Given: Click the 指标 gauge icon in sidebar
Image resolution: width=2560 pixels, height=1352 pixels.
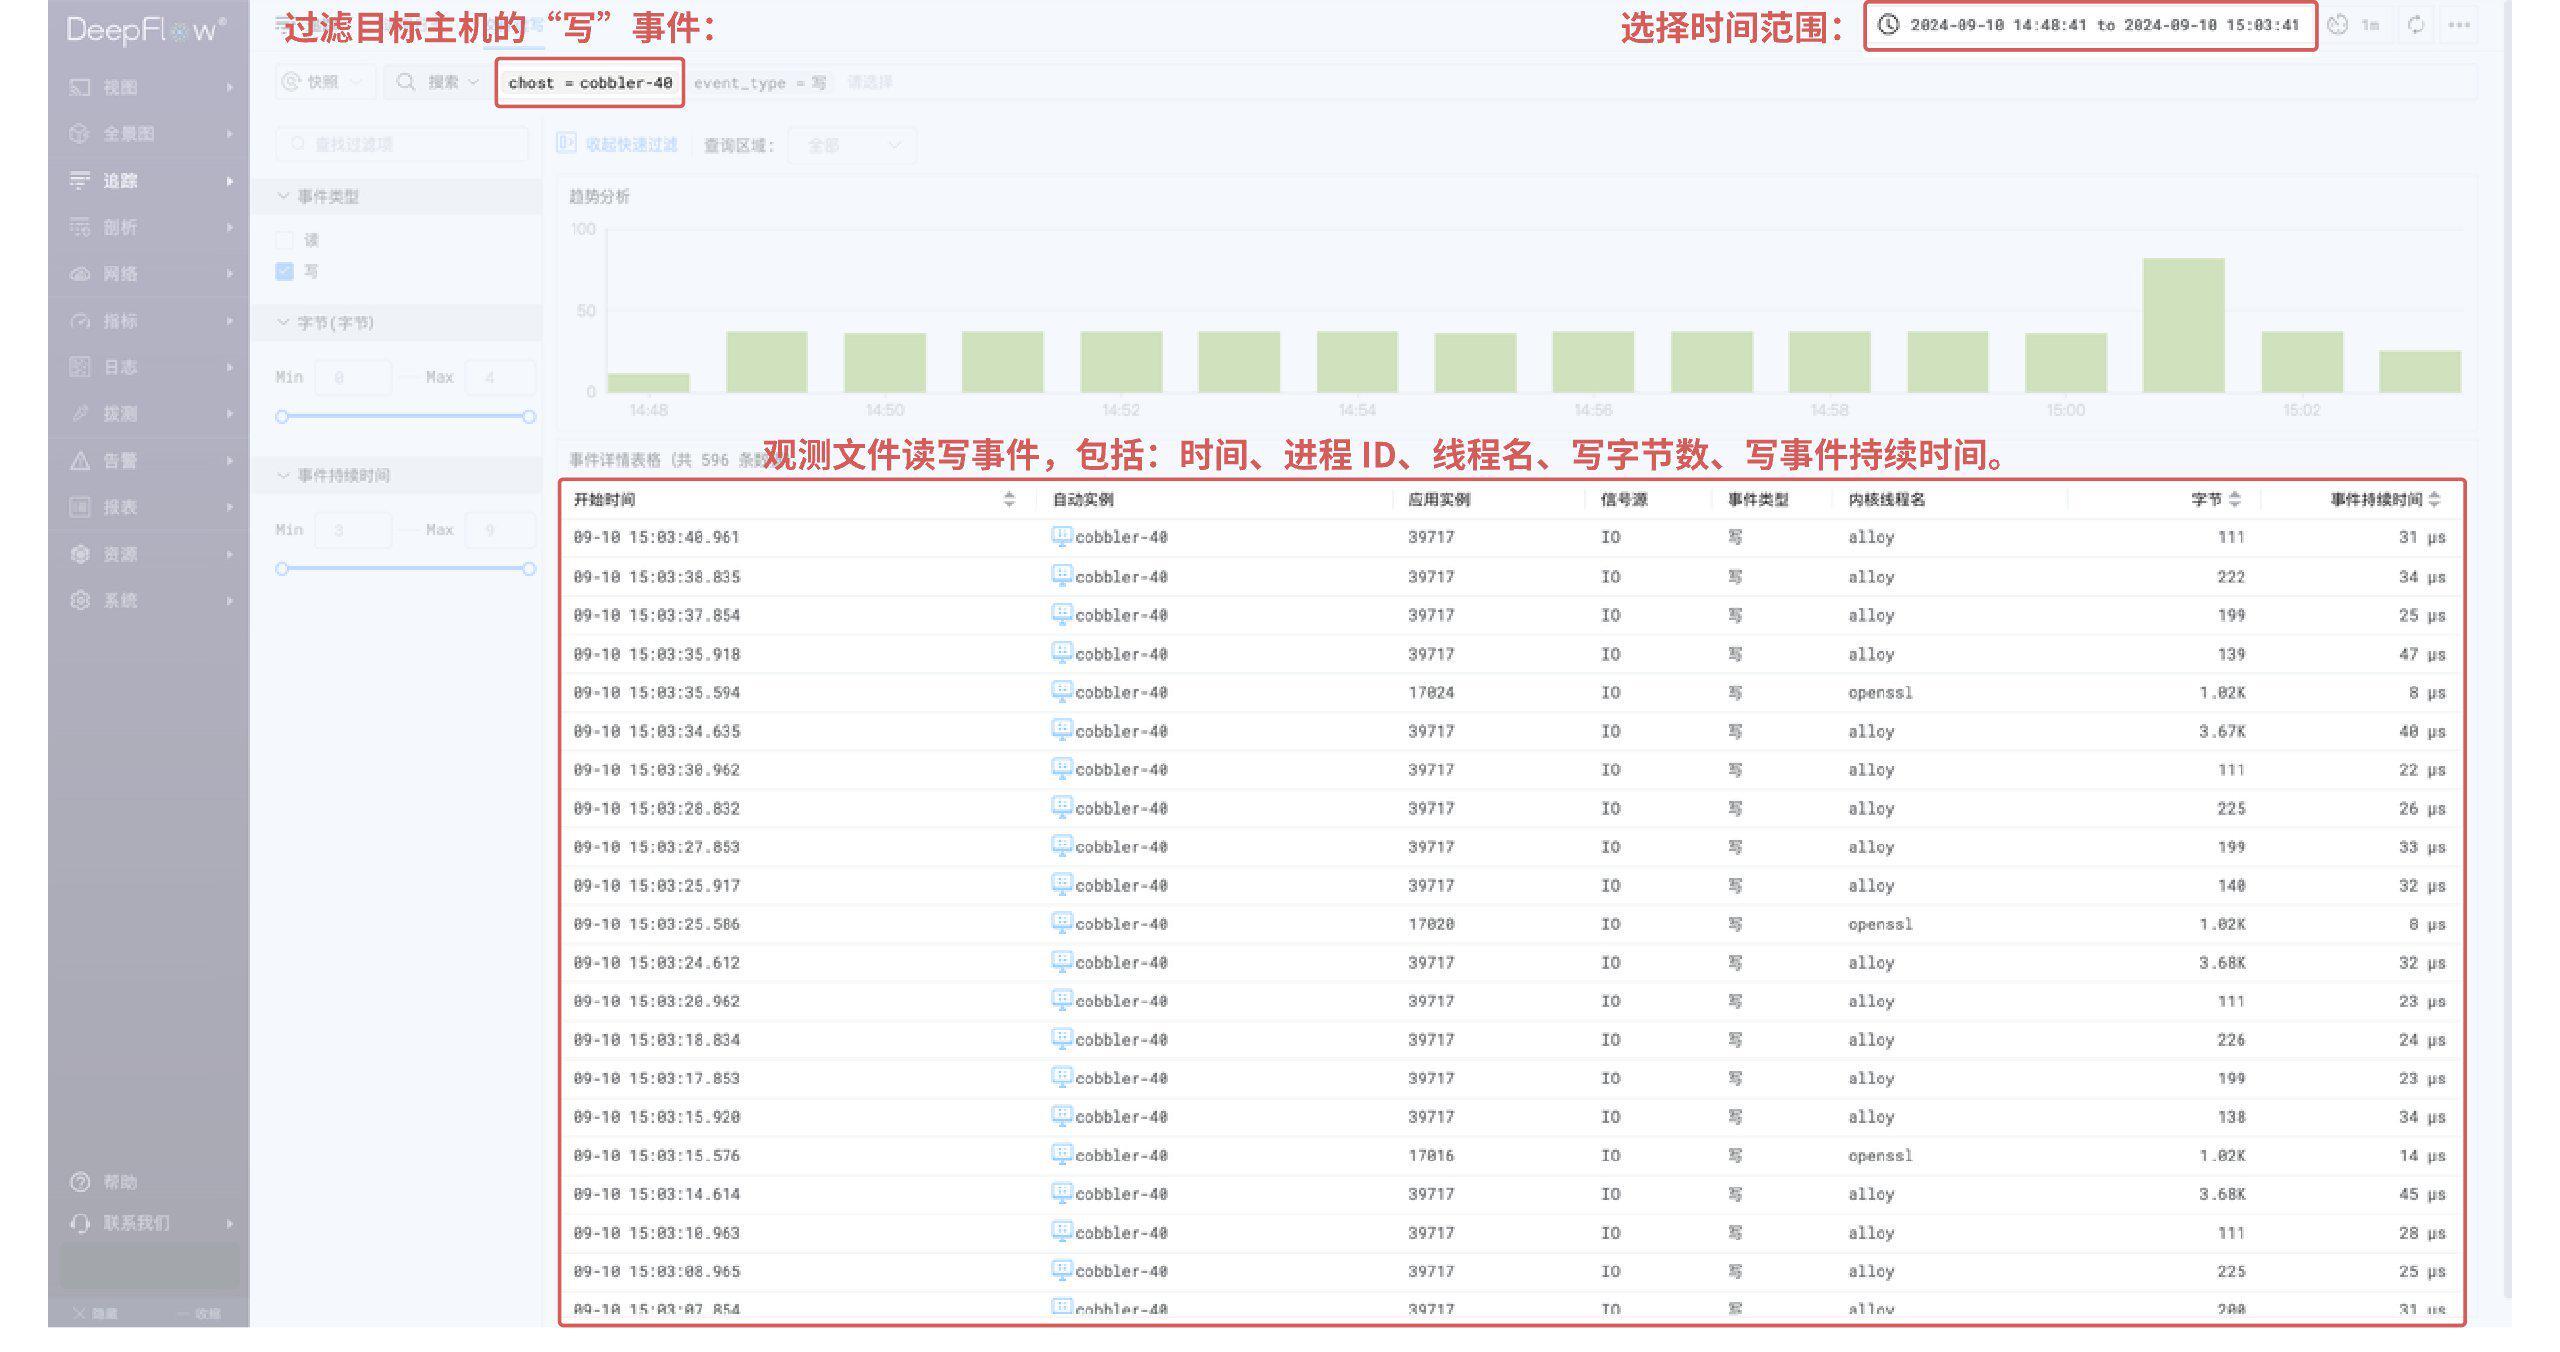Looking at the screenshot, I should [x=80, y=321].
